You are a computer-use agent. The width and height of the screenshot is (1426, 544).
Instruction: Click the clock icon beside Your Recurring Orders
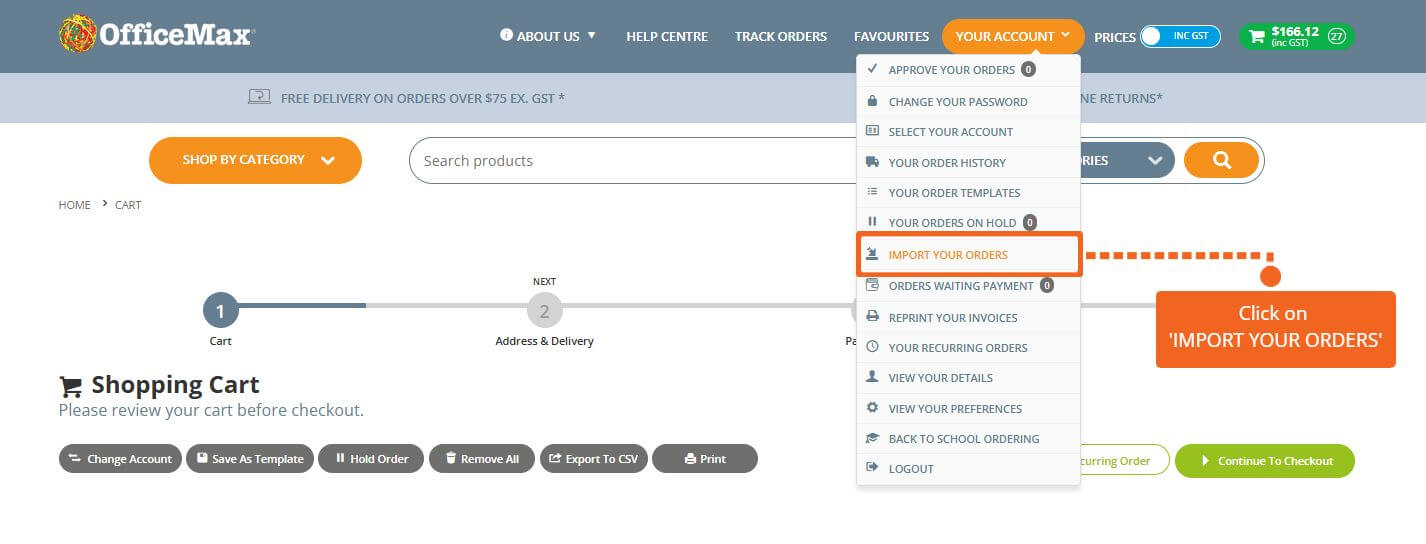tap(872, 347)
